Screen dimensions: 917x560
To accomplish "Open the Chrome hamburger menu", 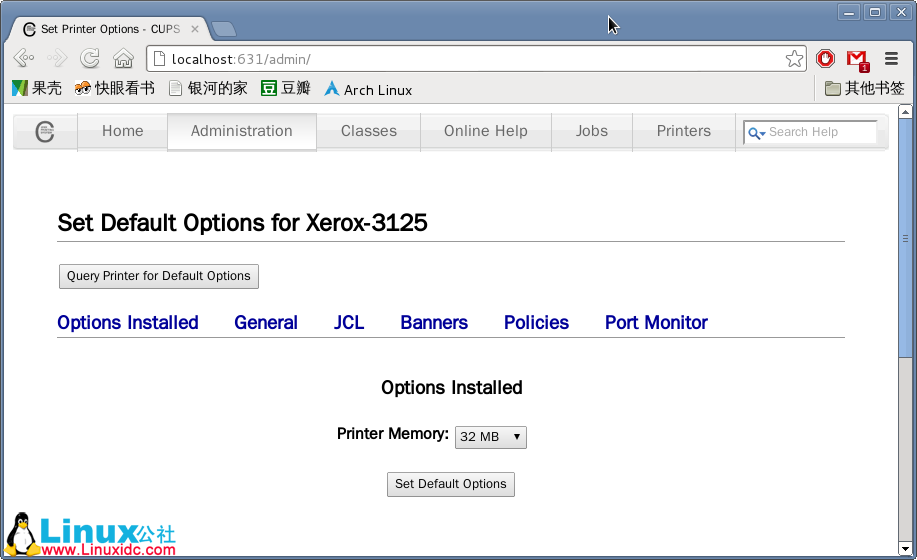I will point(891,59).
